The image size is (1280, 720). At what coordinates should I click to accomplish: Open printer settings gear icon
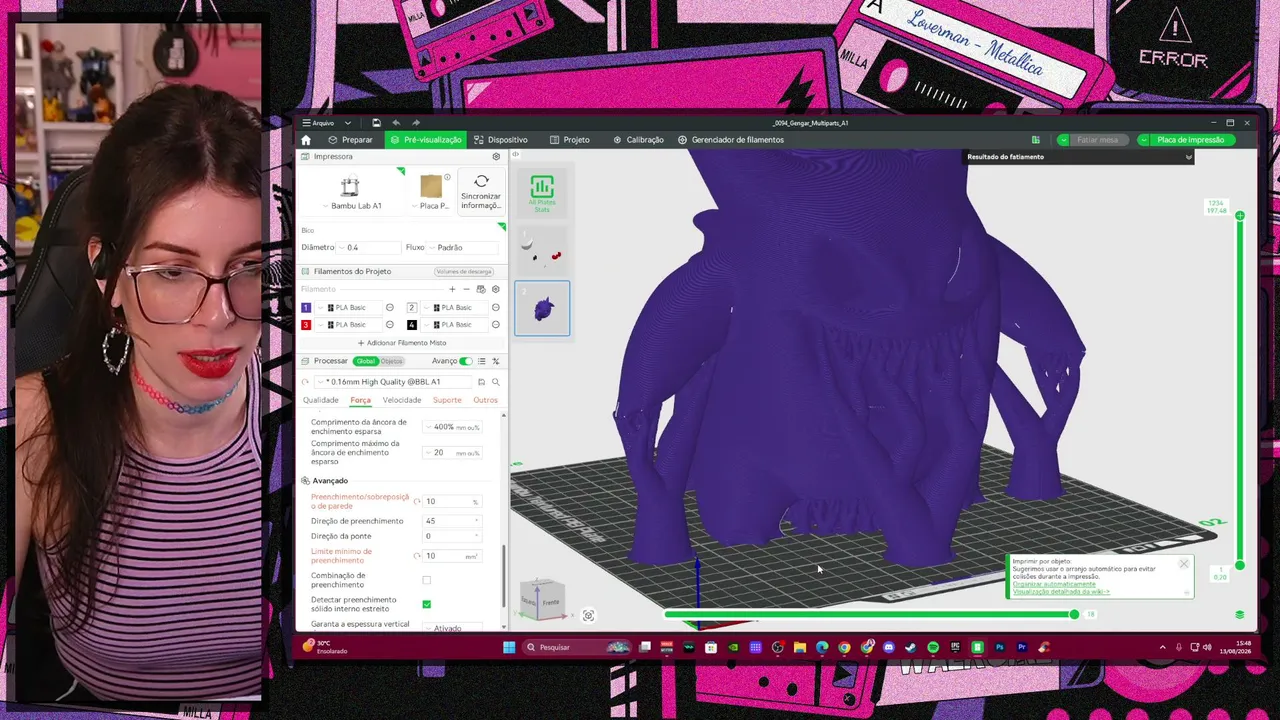(x=496, y=157)
